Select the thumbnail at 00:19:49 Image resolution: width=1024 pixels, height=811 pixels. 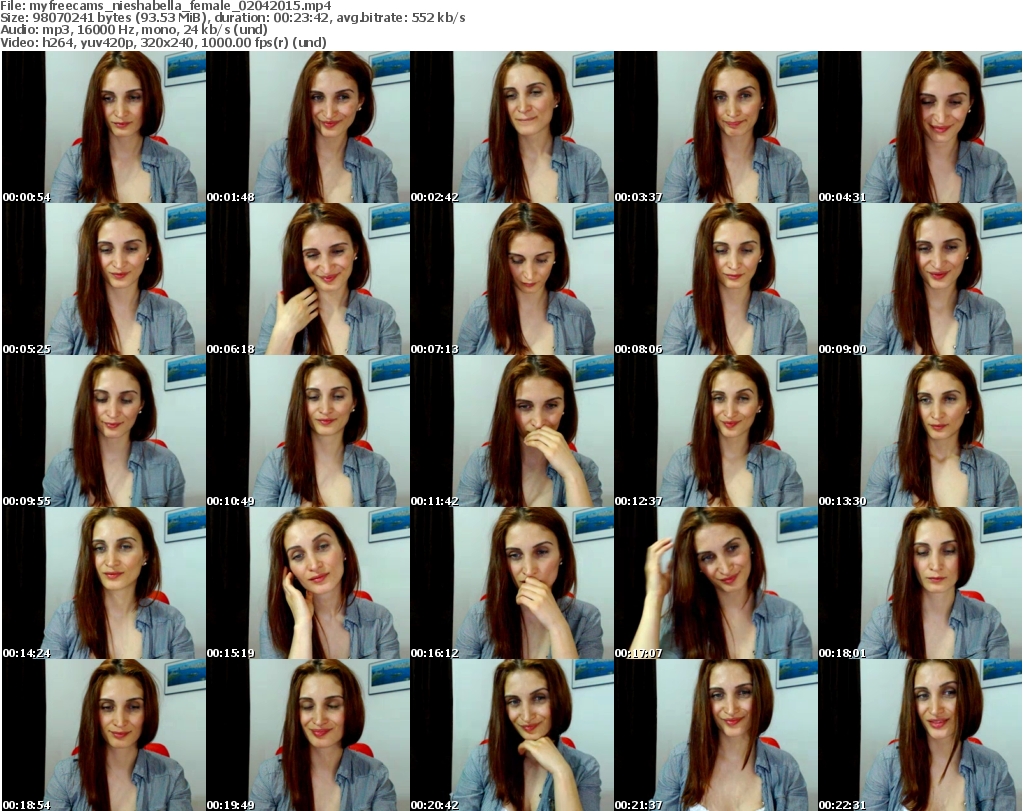(308, 735)
